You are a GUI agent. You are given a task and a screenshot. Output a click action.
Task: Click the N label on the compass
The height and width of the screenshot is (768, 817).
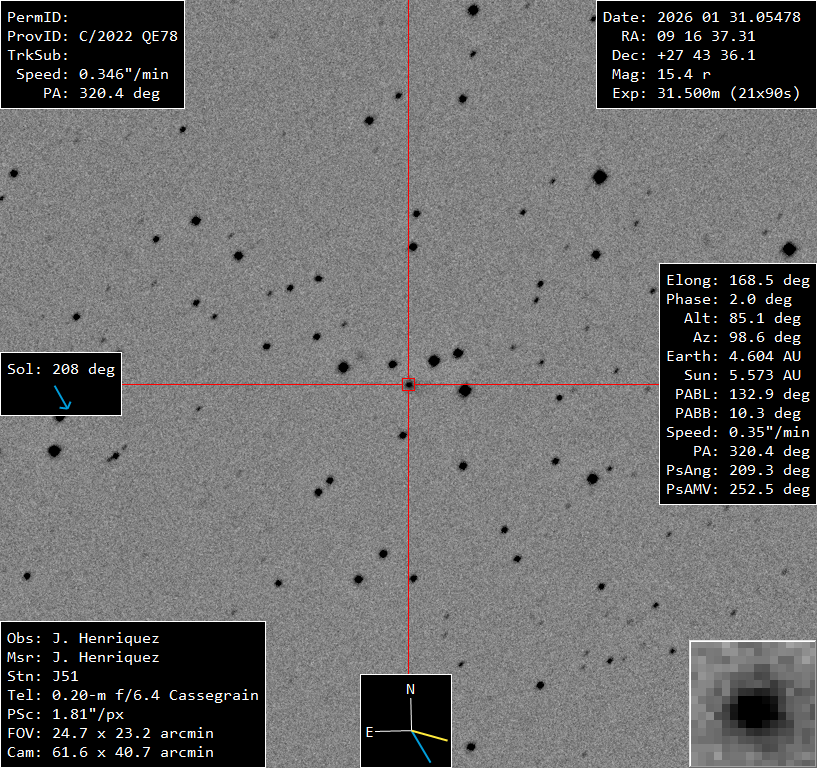[x=410, y=689]
